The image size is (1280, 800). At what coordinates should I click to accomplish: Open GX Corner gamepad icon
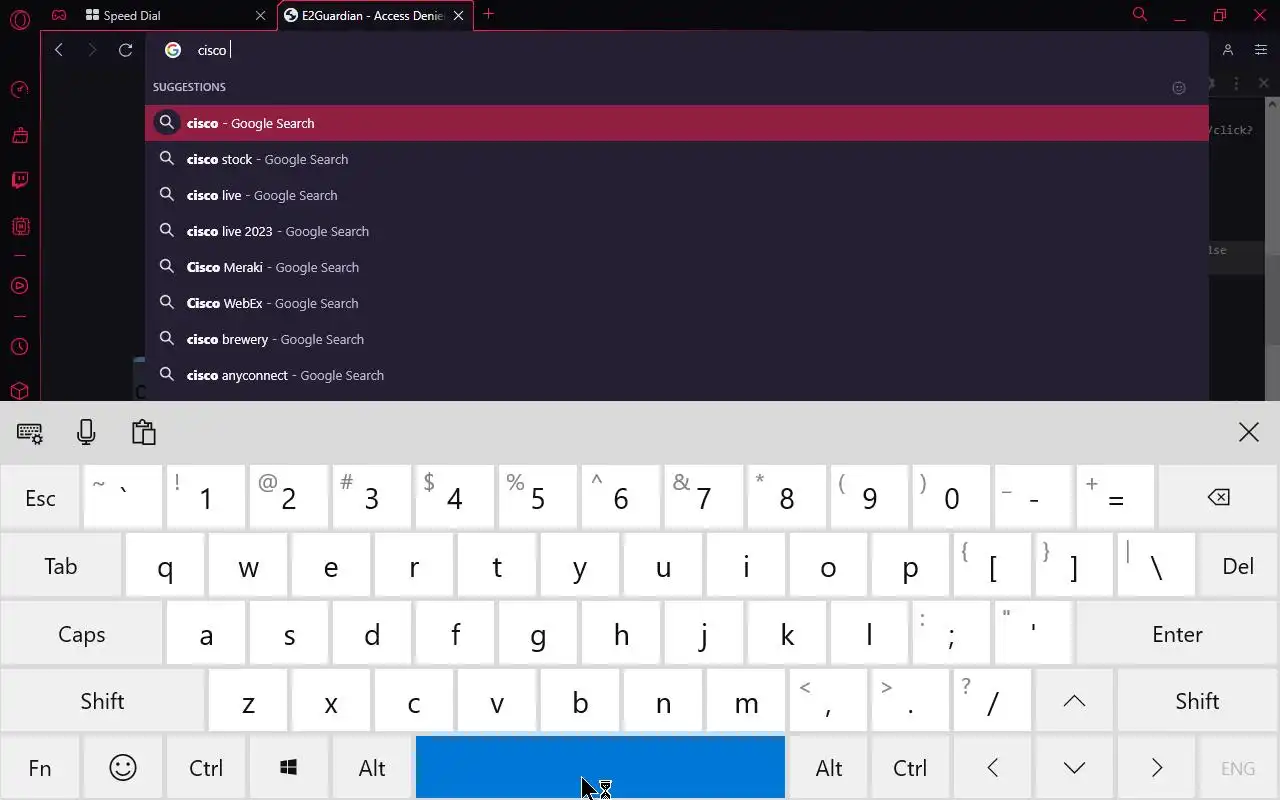[x=59, y=15]
